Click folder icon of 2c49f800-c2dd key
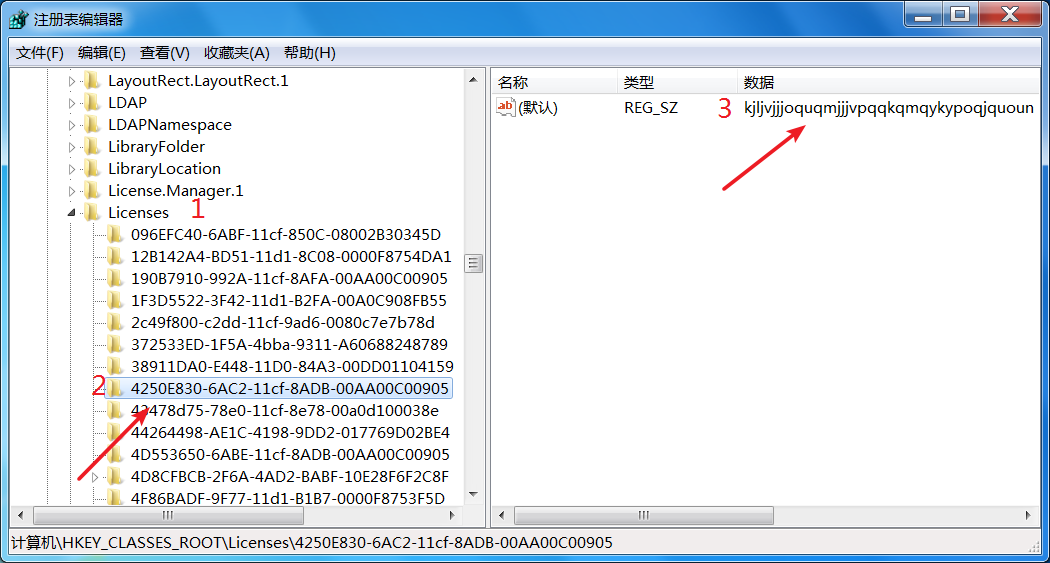The height and width of the screenshot is (563, 1050). click(x=115, y=323)
